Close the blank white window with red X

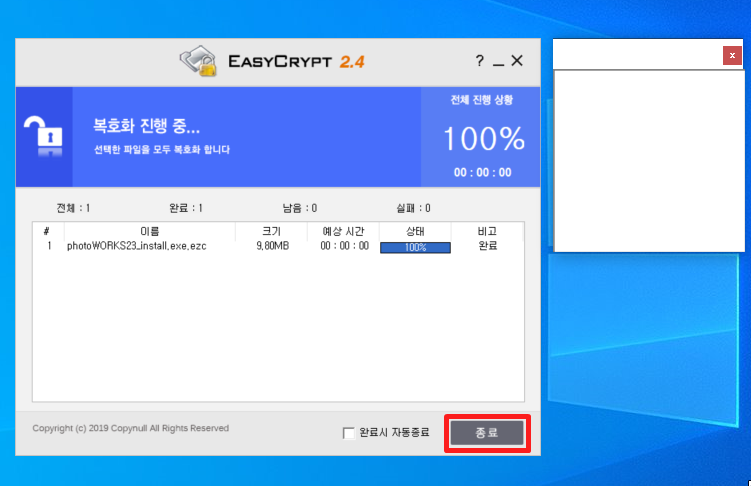click(732, 56)
